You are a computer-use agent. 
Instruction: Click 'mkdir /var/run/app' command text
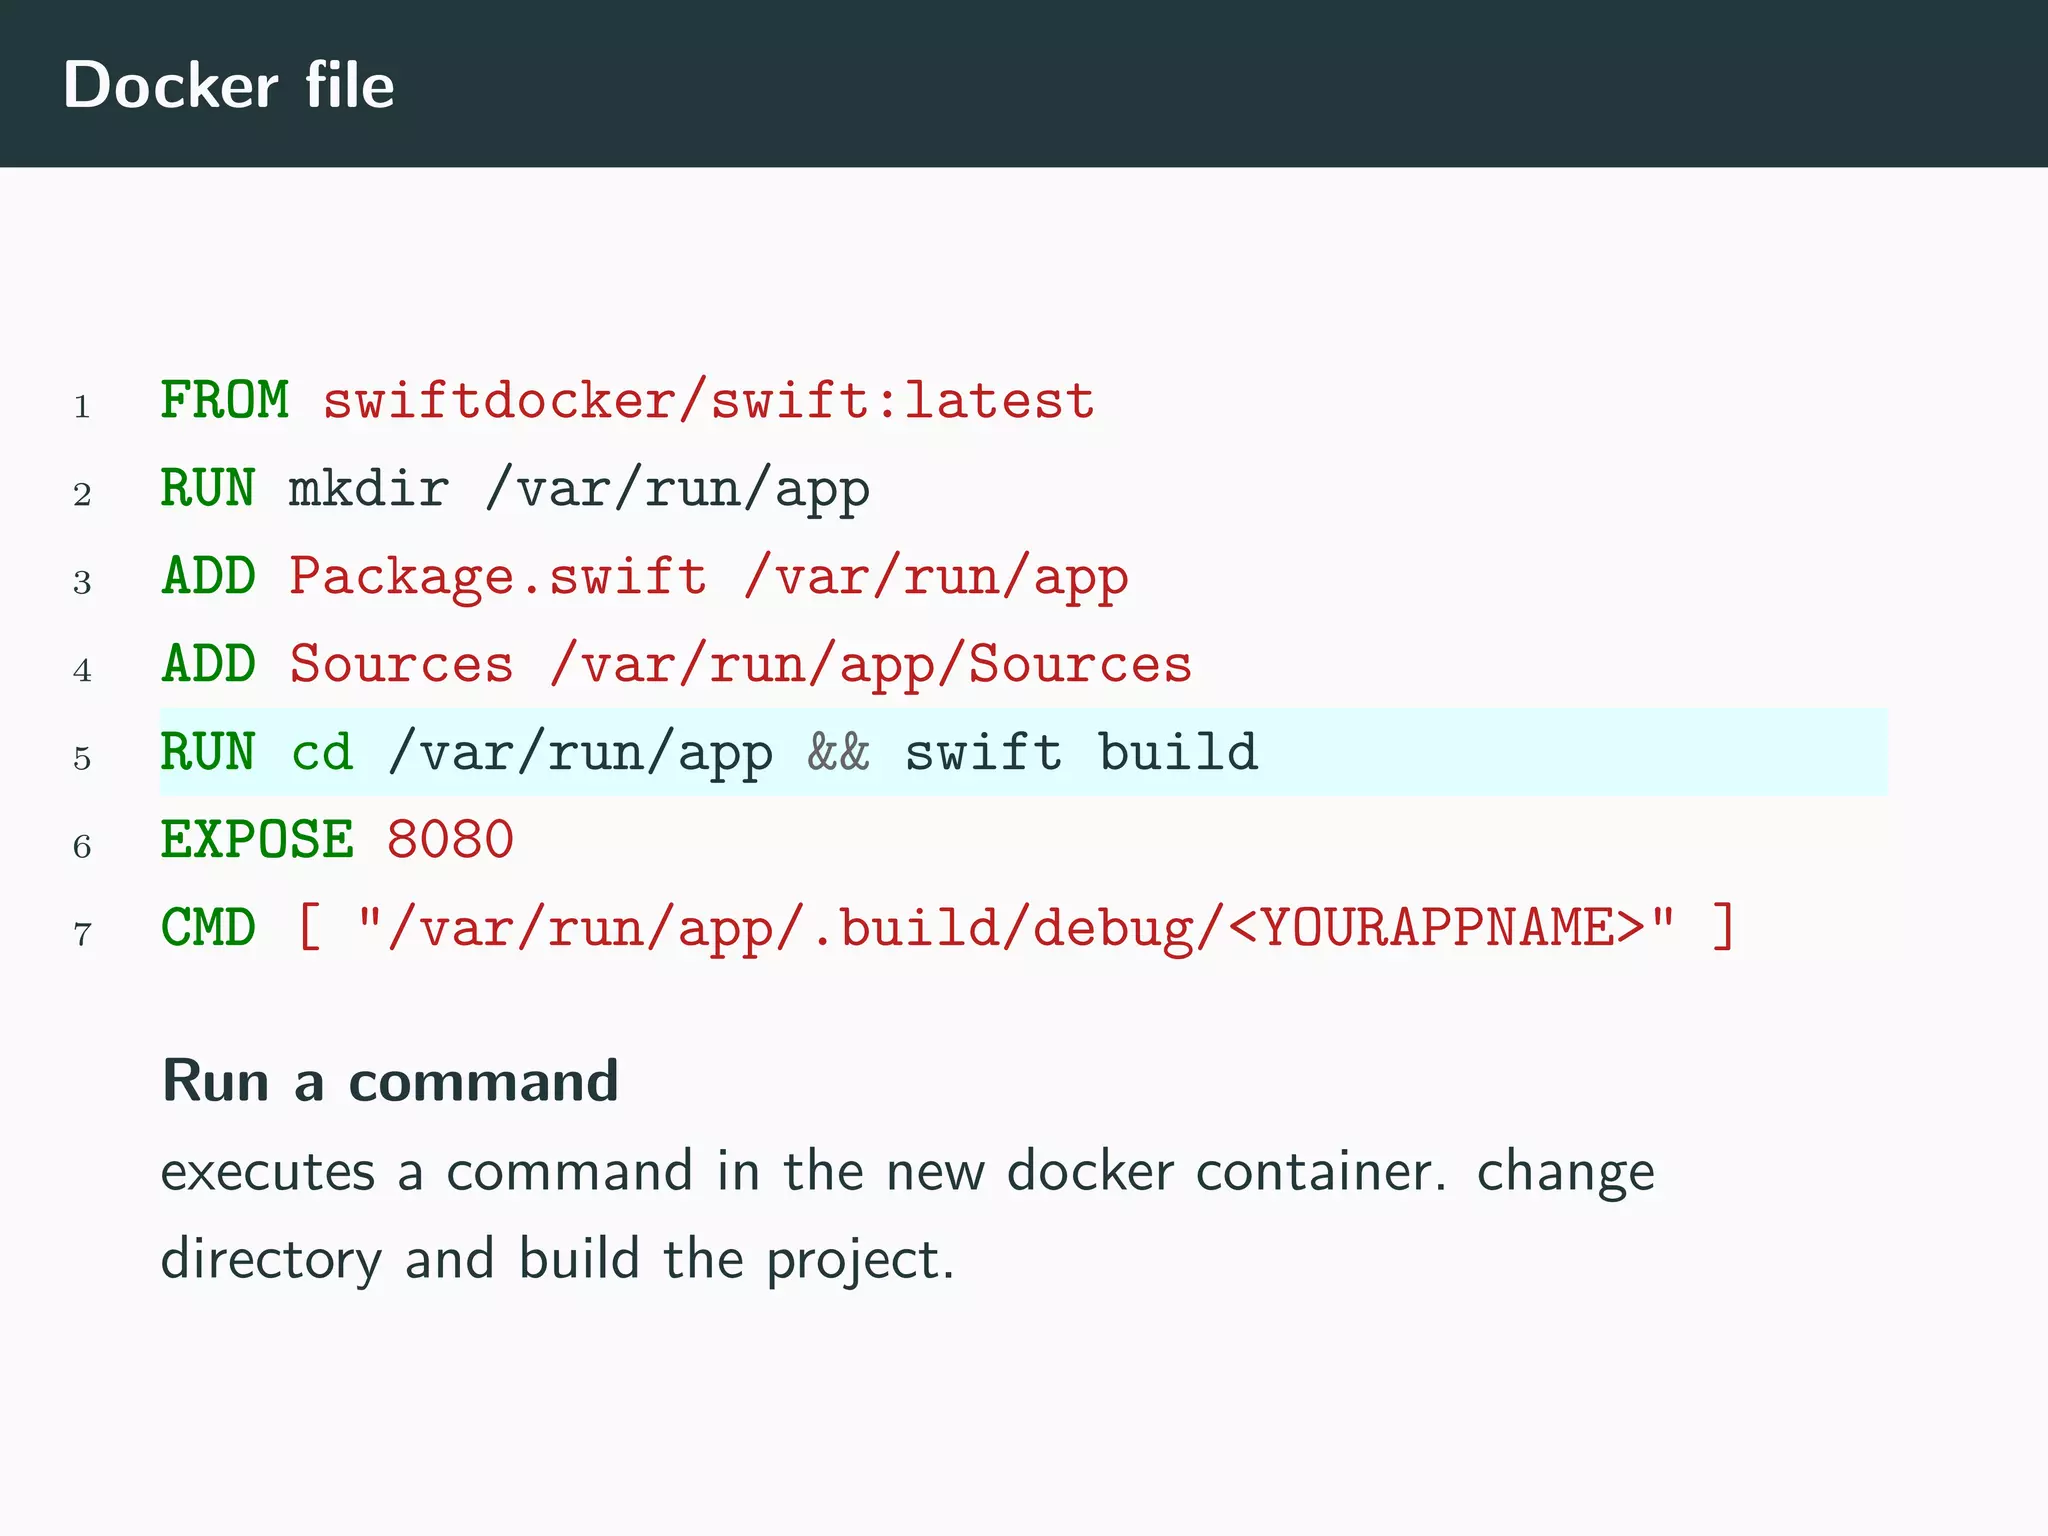point(579,489)
